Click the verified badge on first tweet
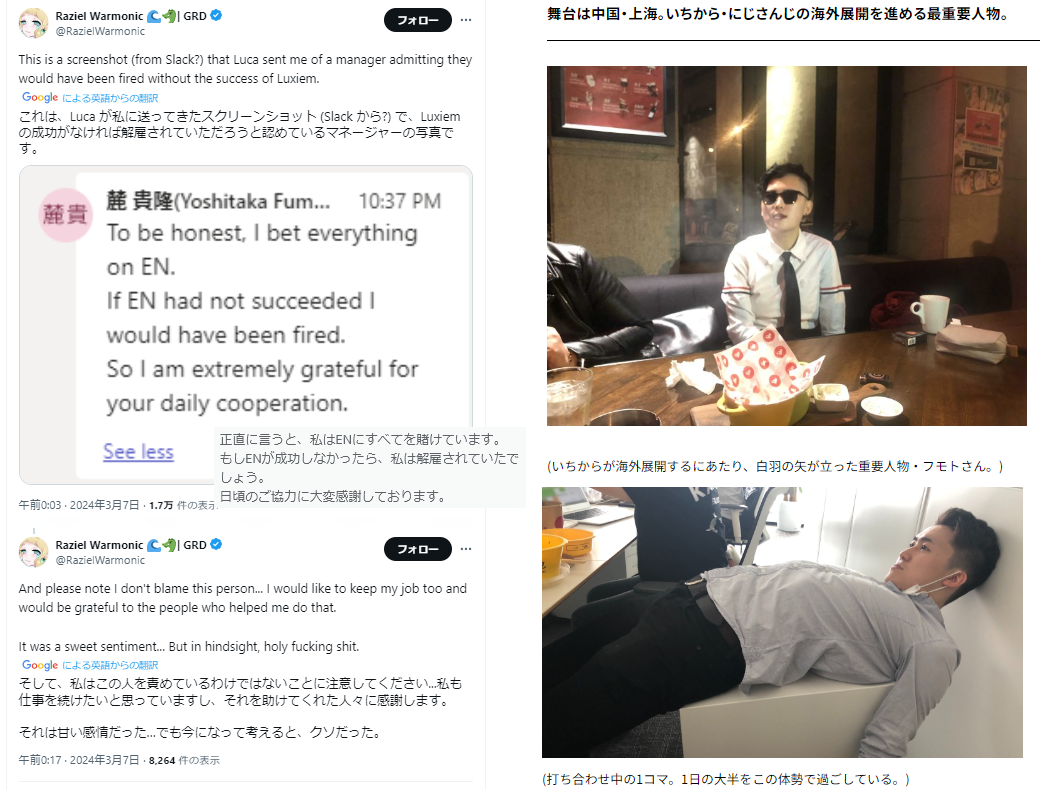 (x=216, y=15)
